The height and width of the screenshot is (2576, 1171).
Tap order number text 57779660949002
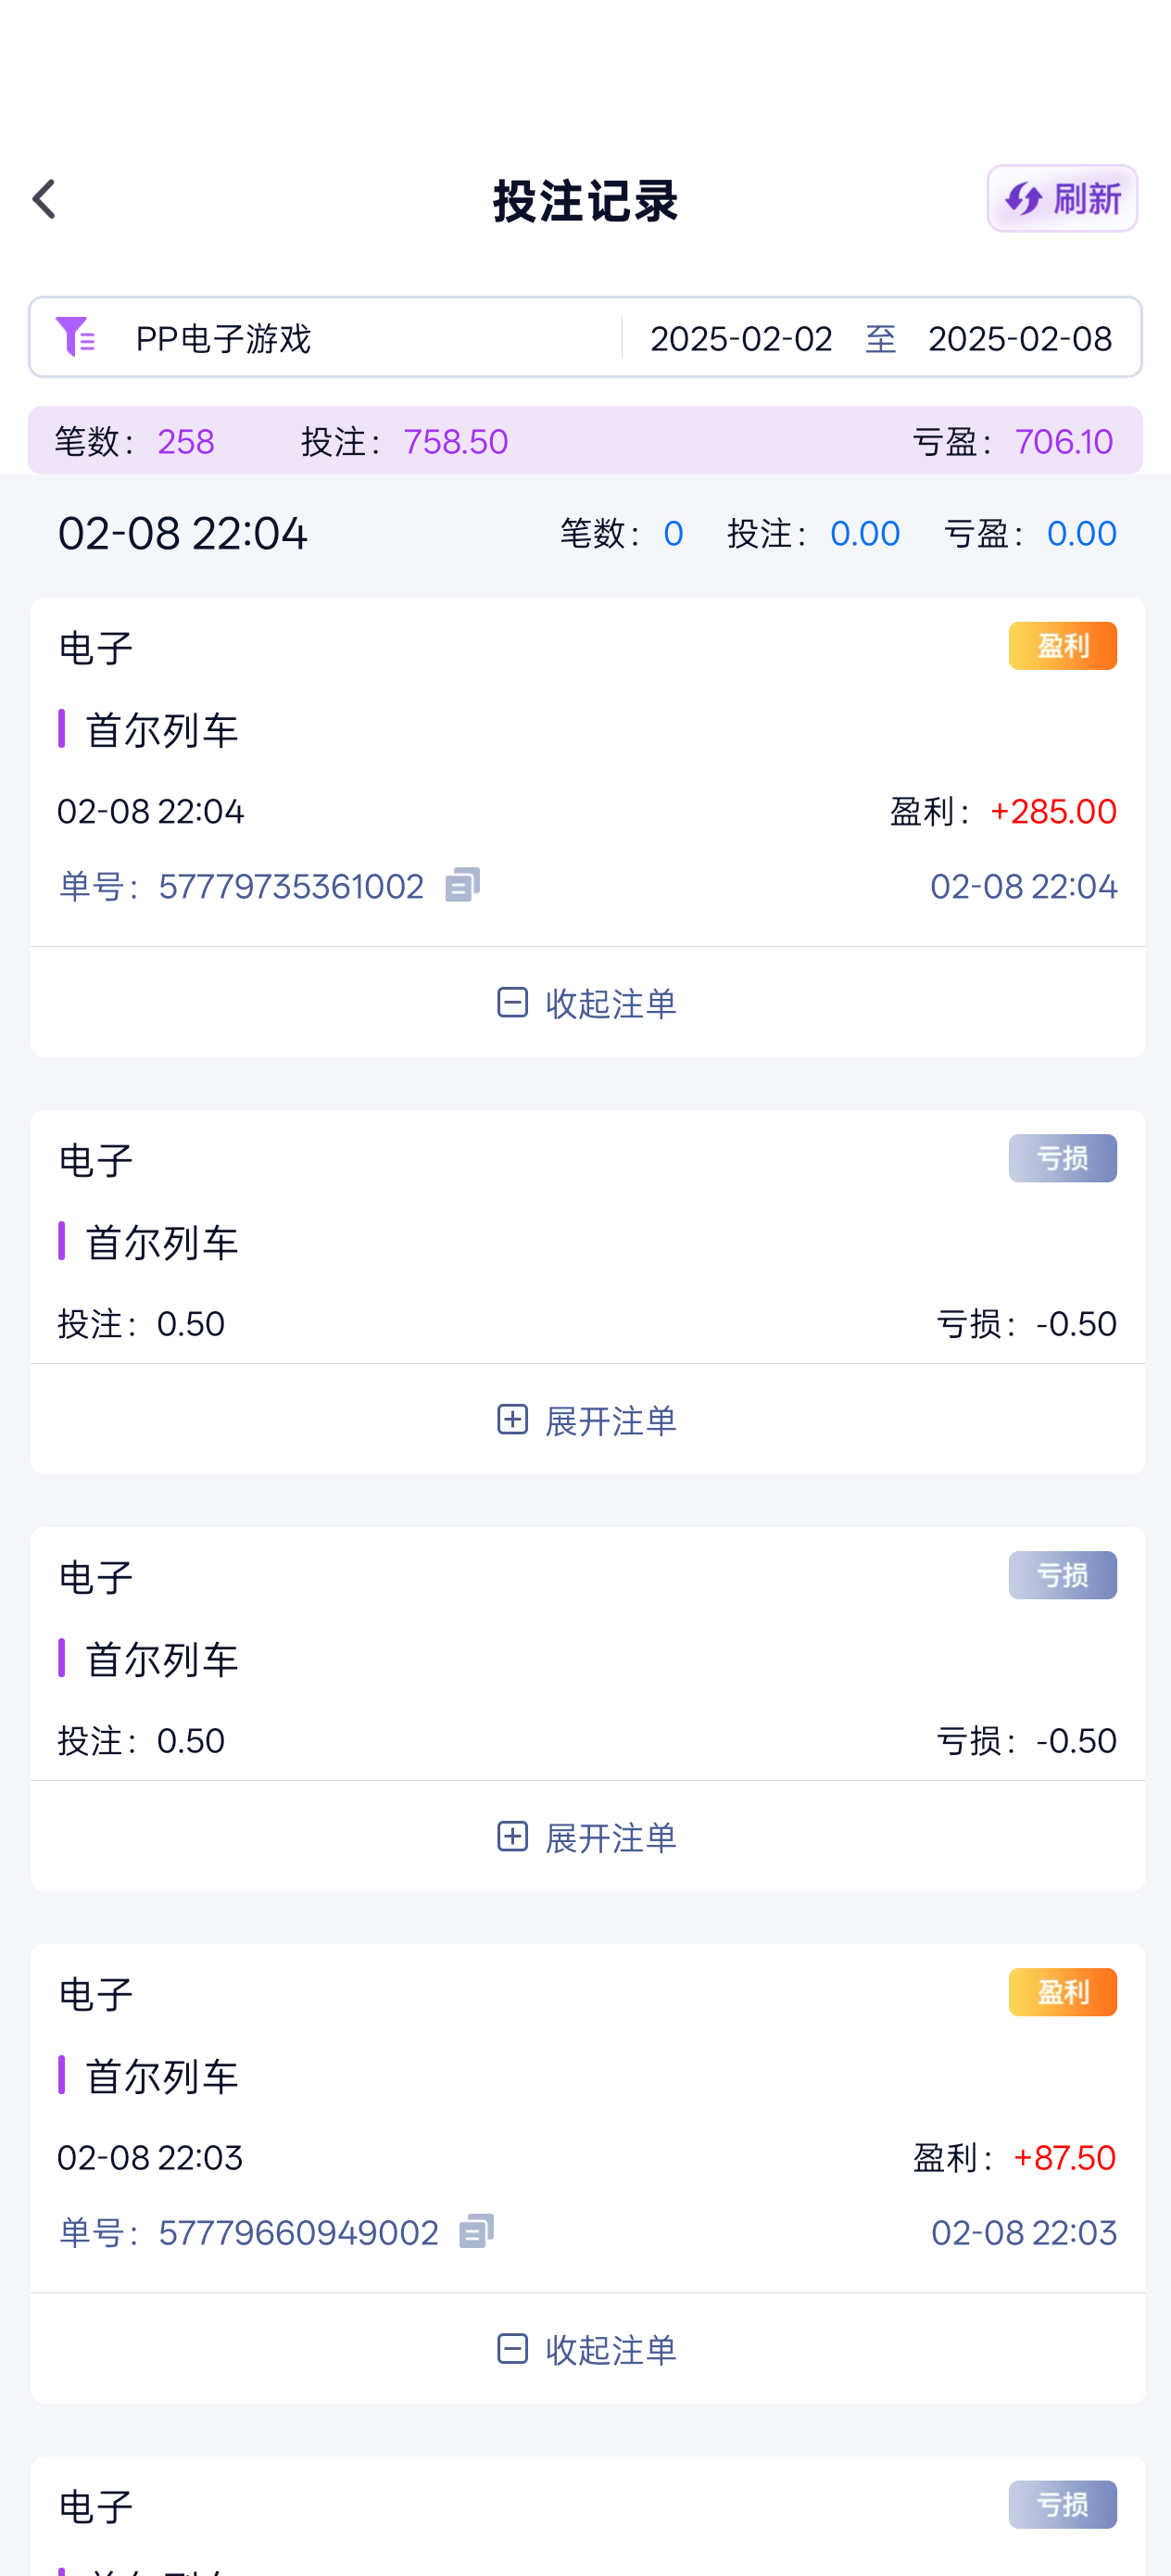pyautogui.click(x=298, y=2232)
